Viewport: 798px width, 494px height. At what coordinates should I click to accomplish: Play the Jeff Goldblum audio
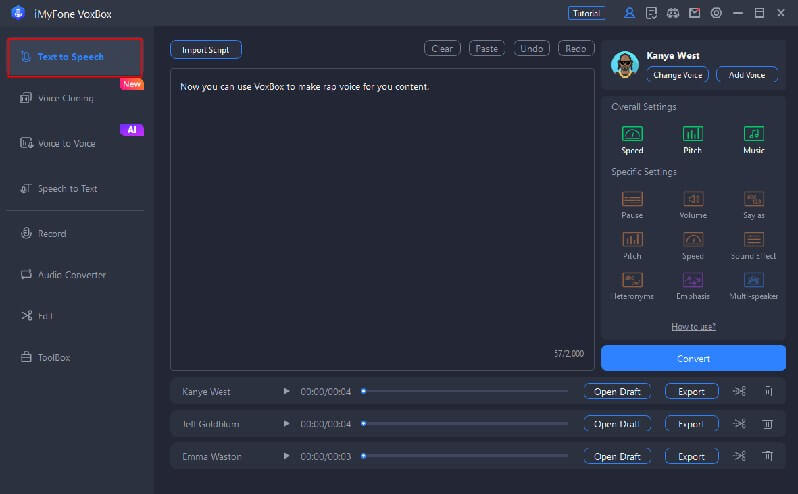coord(287,423)
